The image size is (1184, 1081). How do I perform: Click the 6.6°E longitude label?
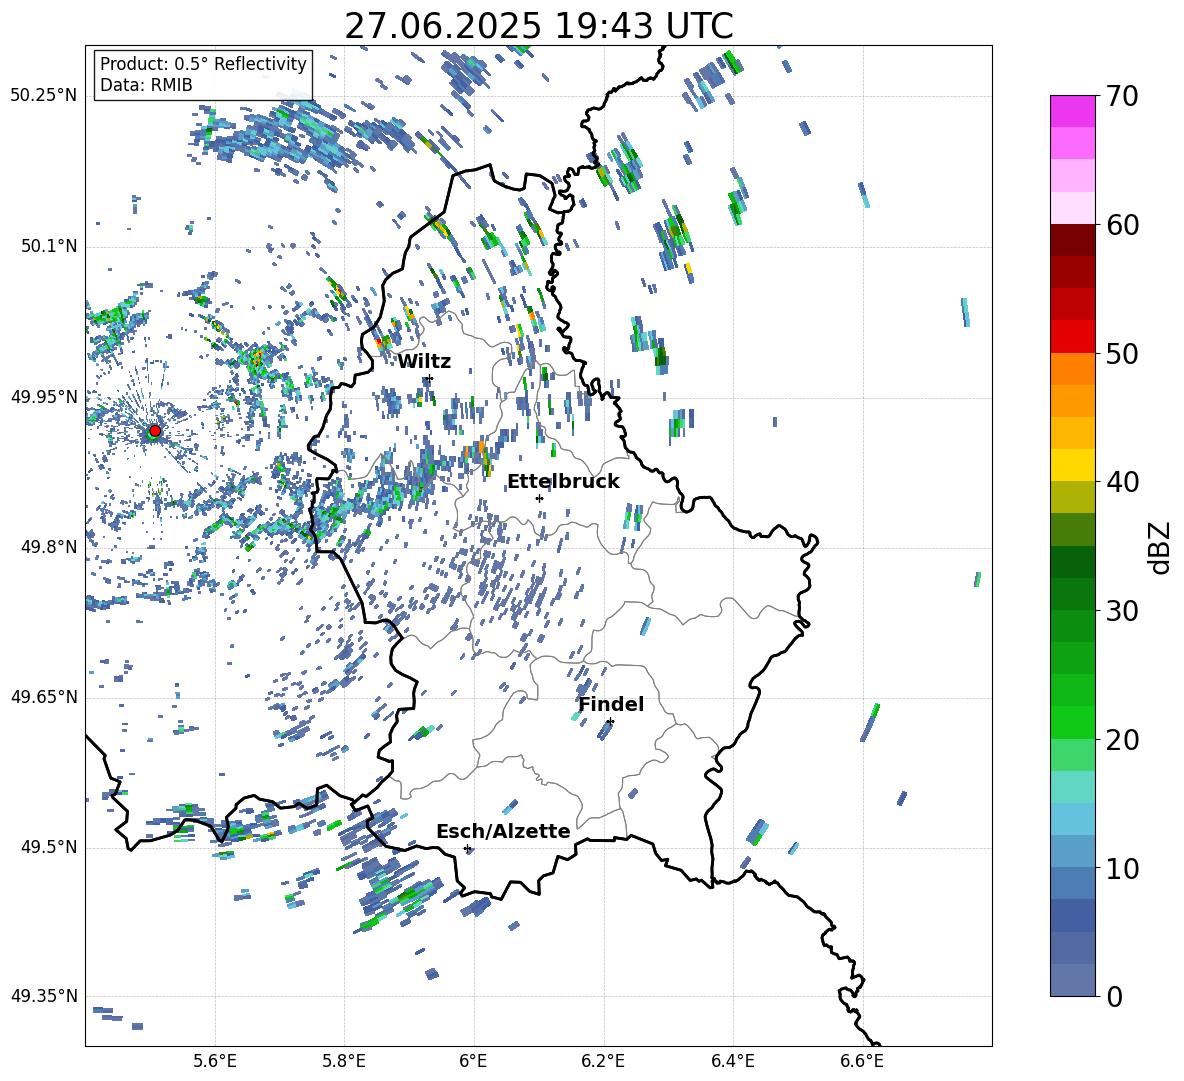pyautogui.click(x=862, y=1061)
